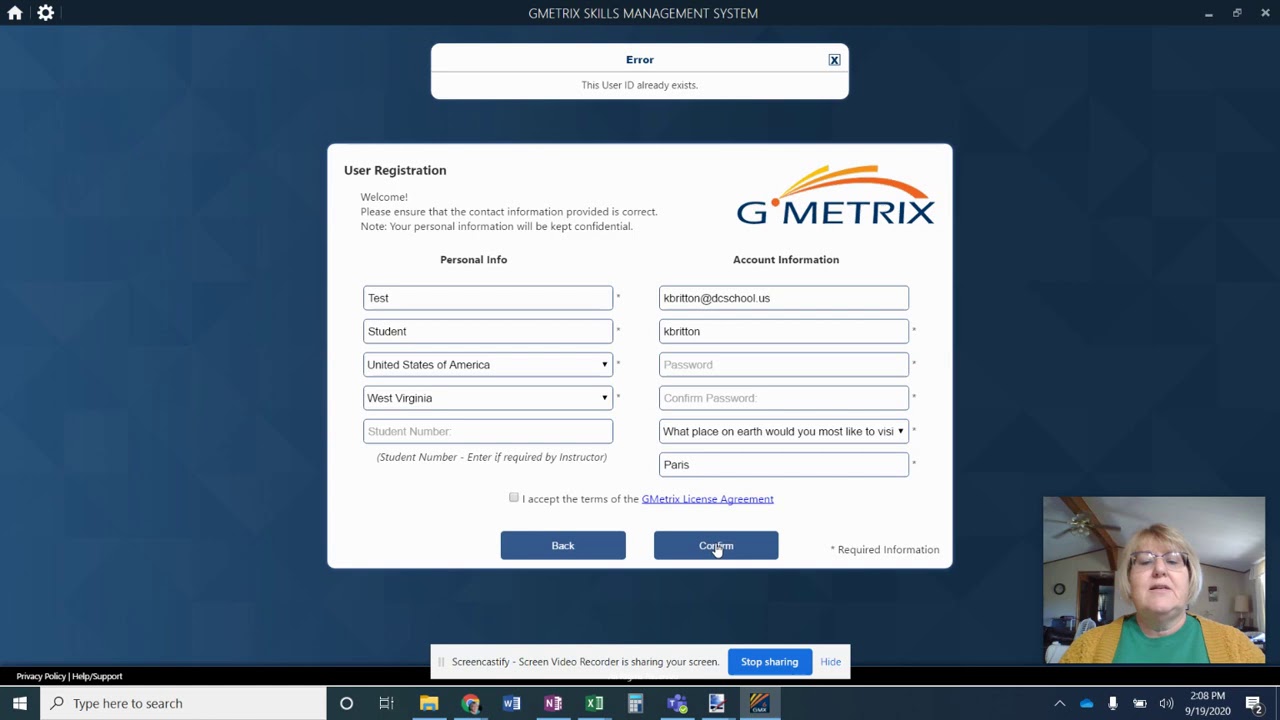Open the Privacy Policy link
Image resolution: width=1280 pixels, height=720 pixels.
click(41, 676)
